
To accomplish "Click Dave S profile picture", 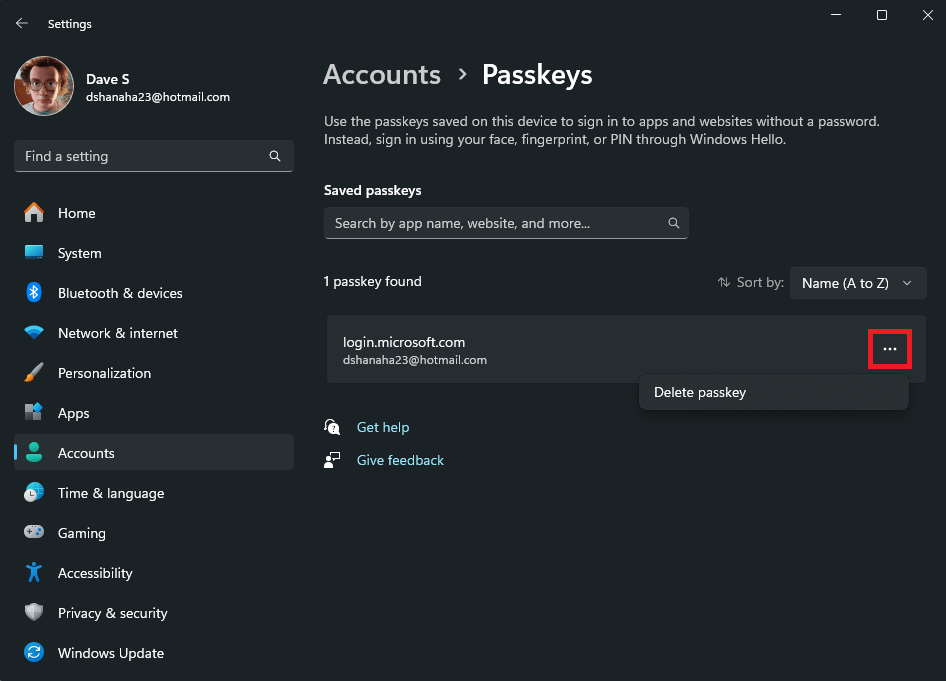I will click(x=43, y=86).
